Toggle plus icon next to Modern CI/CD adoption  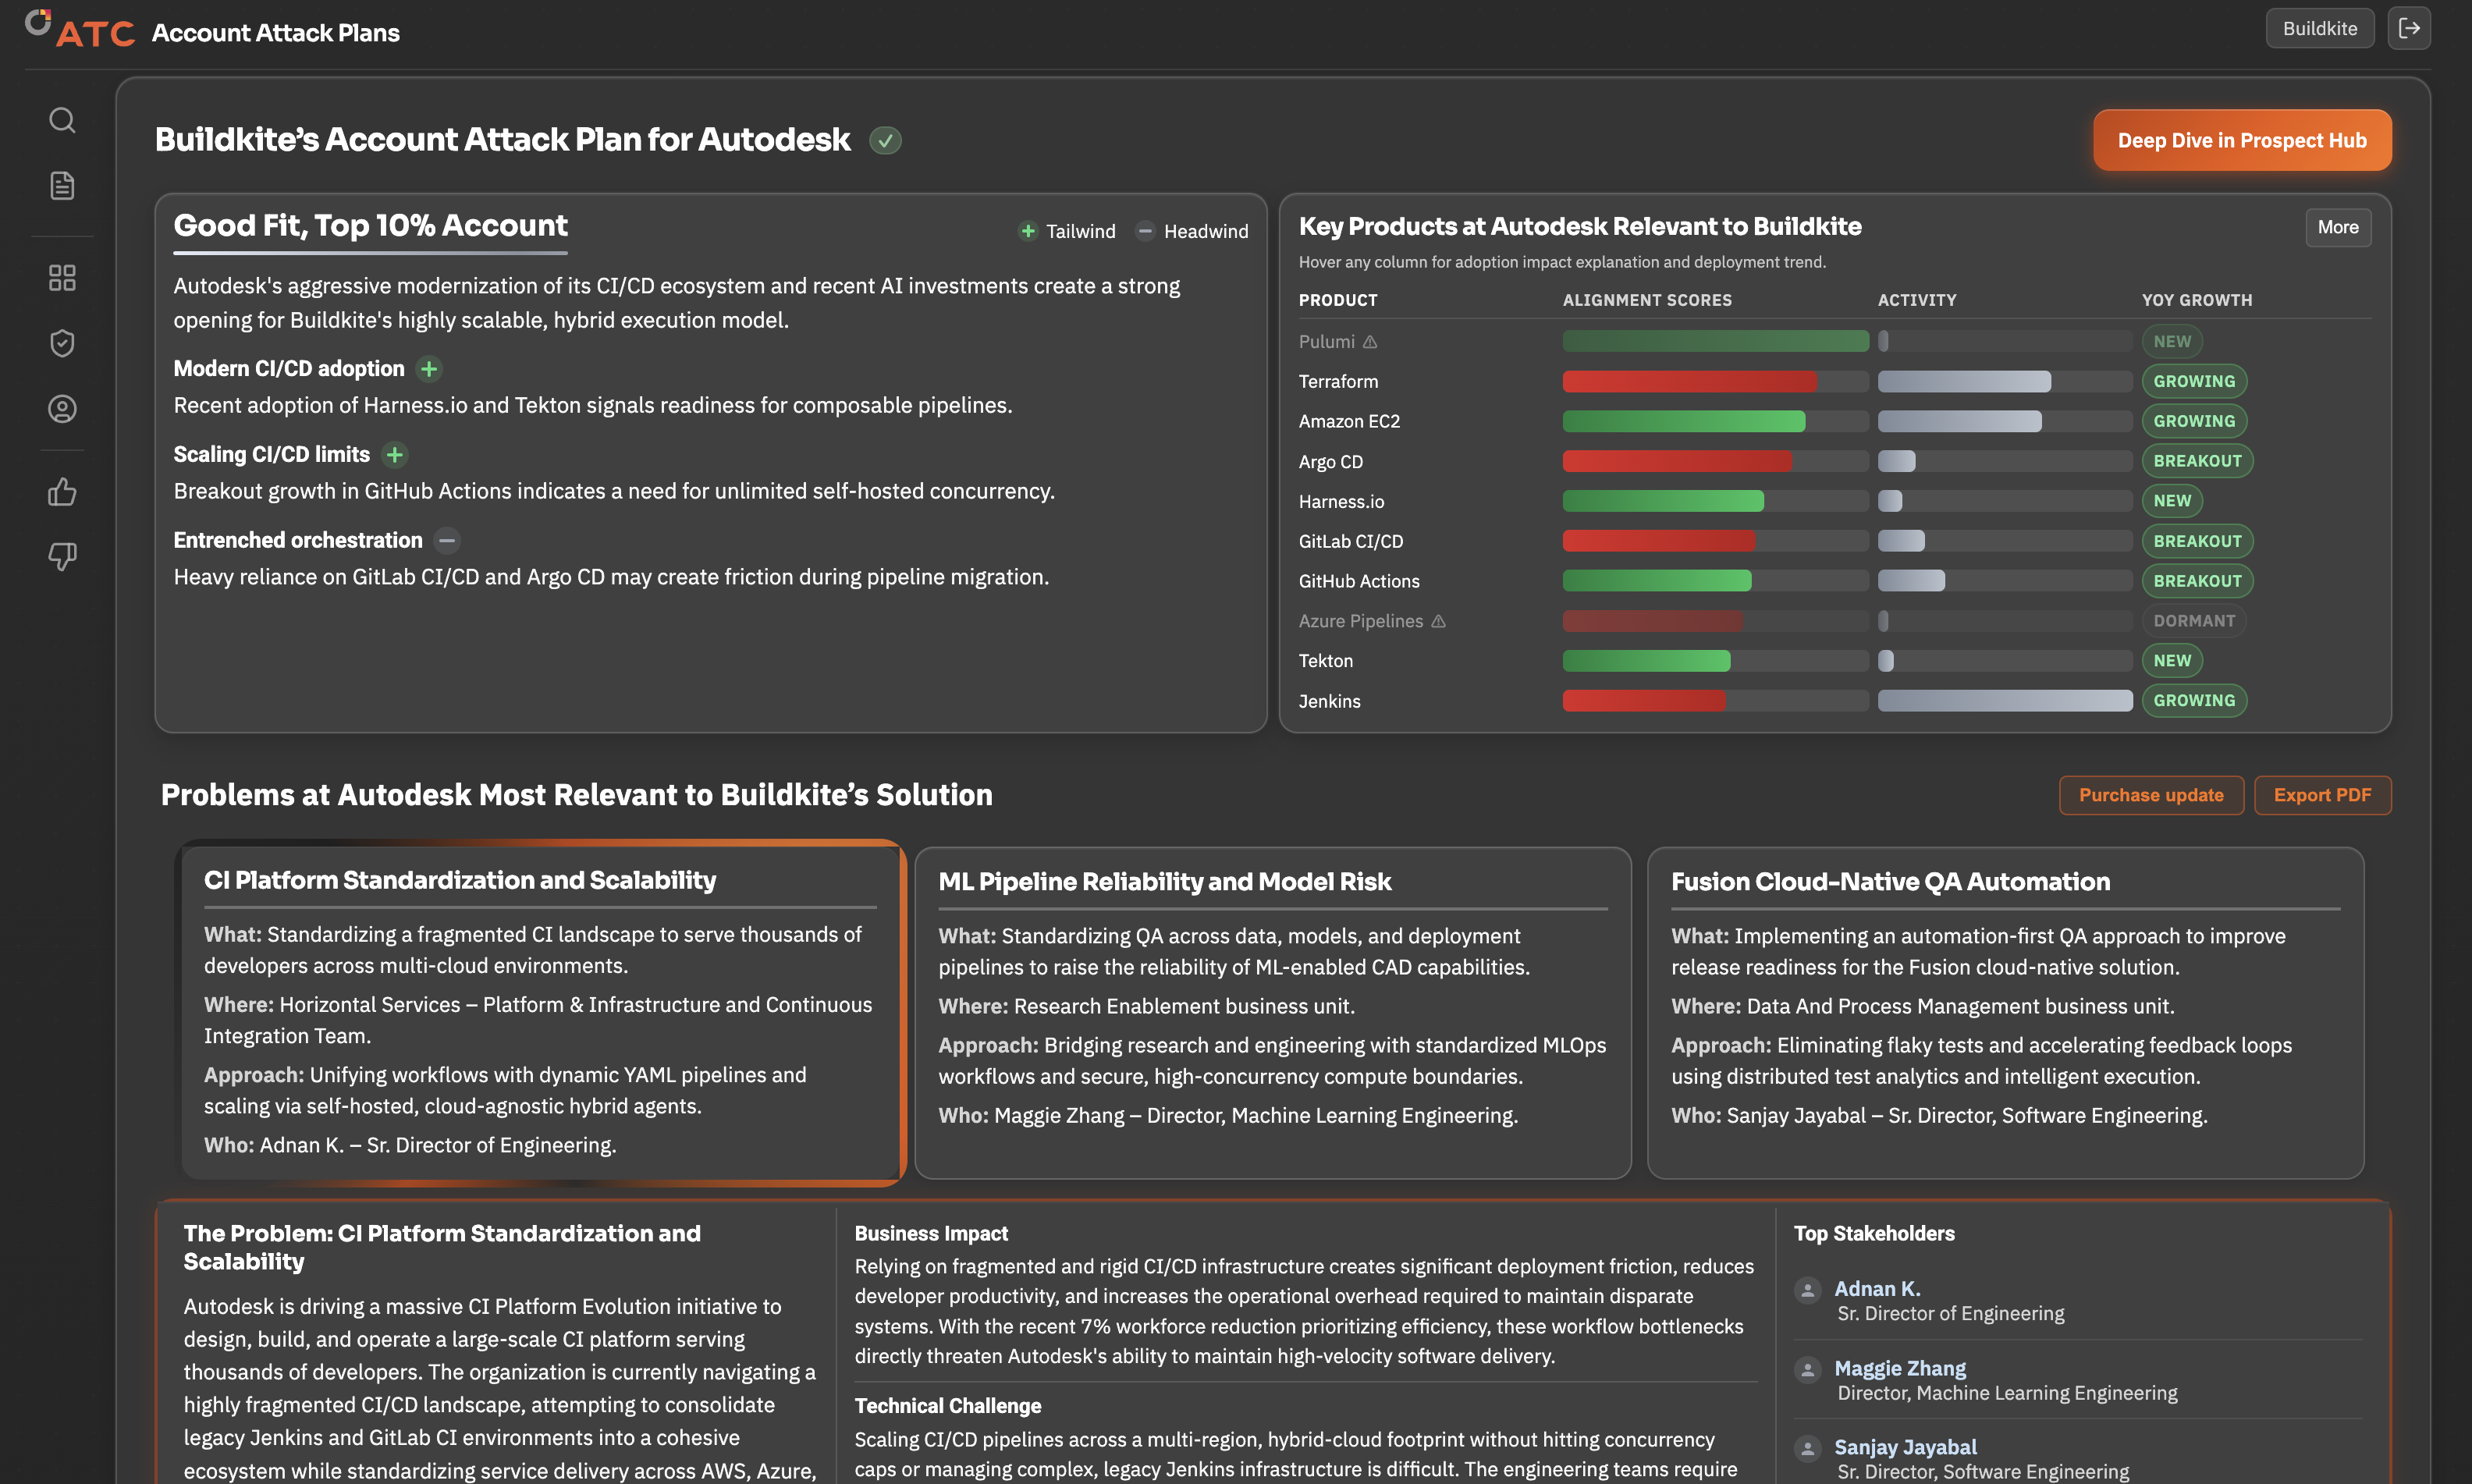point(429,369)
